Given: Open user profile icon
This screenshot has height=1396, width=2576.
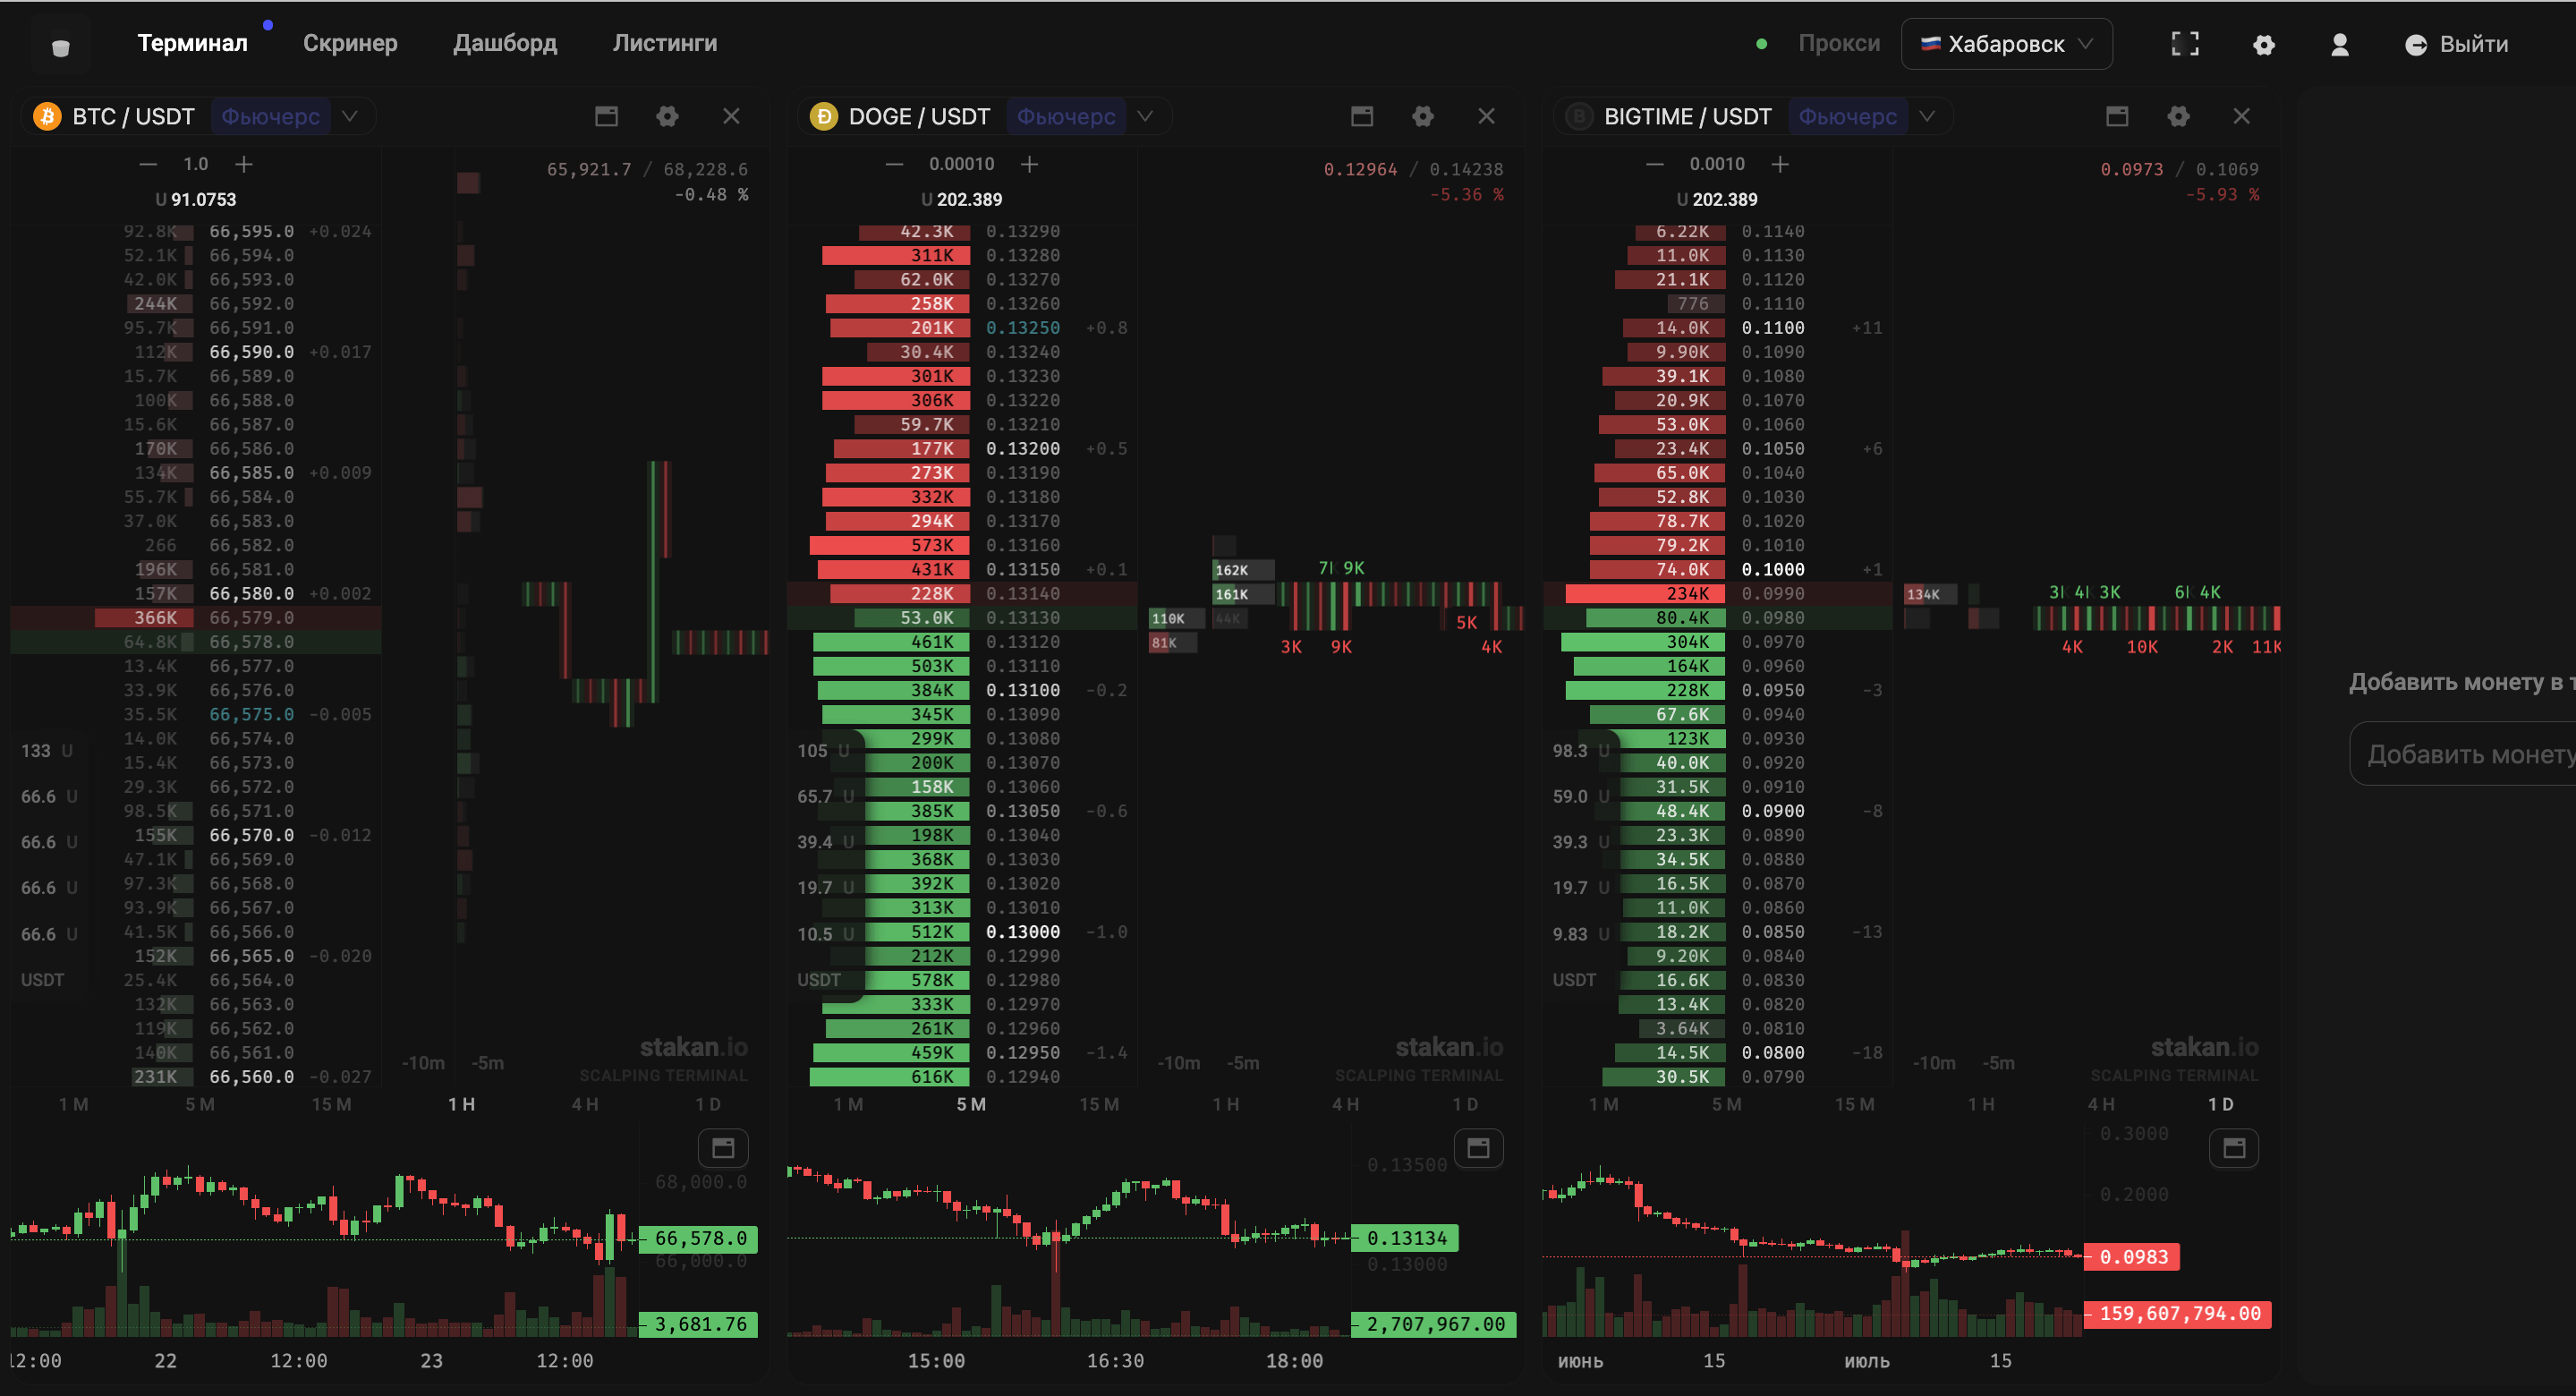Looking at the screenshot, I should 2340,45.
